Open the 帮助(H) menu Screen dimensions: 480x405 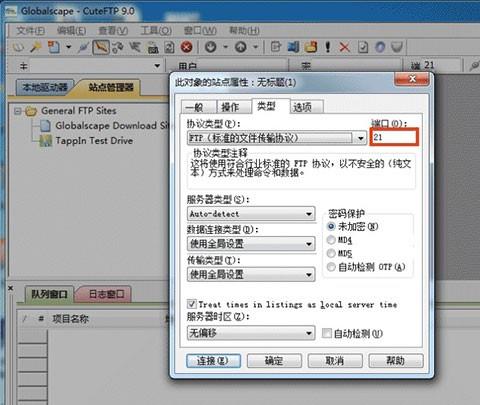pyautogui.click(x=244, y=31)
